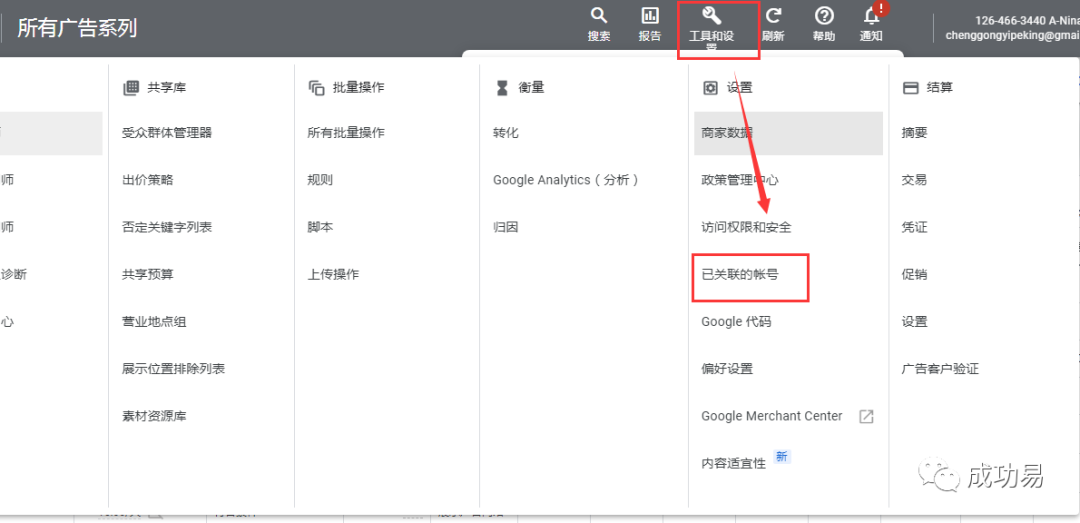The width and height of the screenshot is (1080, 523).
Task: Click the 共享库 section icon
Action: (x=130, y=88)
